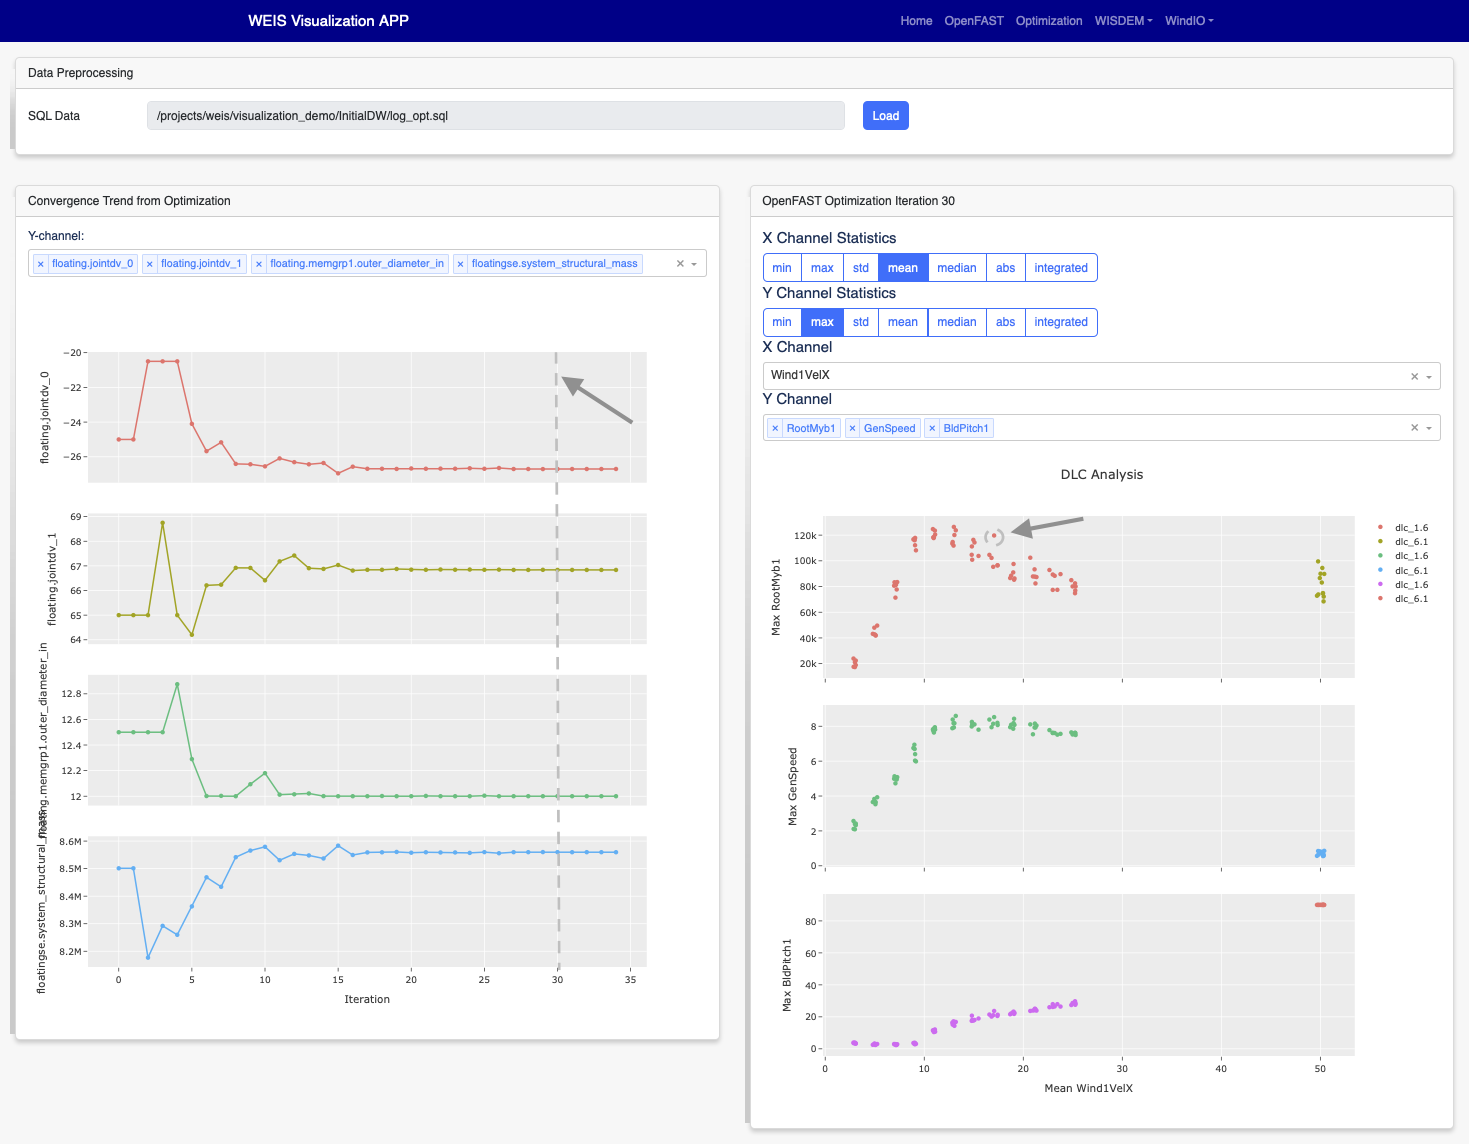The width and height of the screenshot is (1469, 1144).
Task: Select median for Y Channel Statistics
Action: click(x=957, y=322)
